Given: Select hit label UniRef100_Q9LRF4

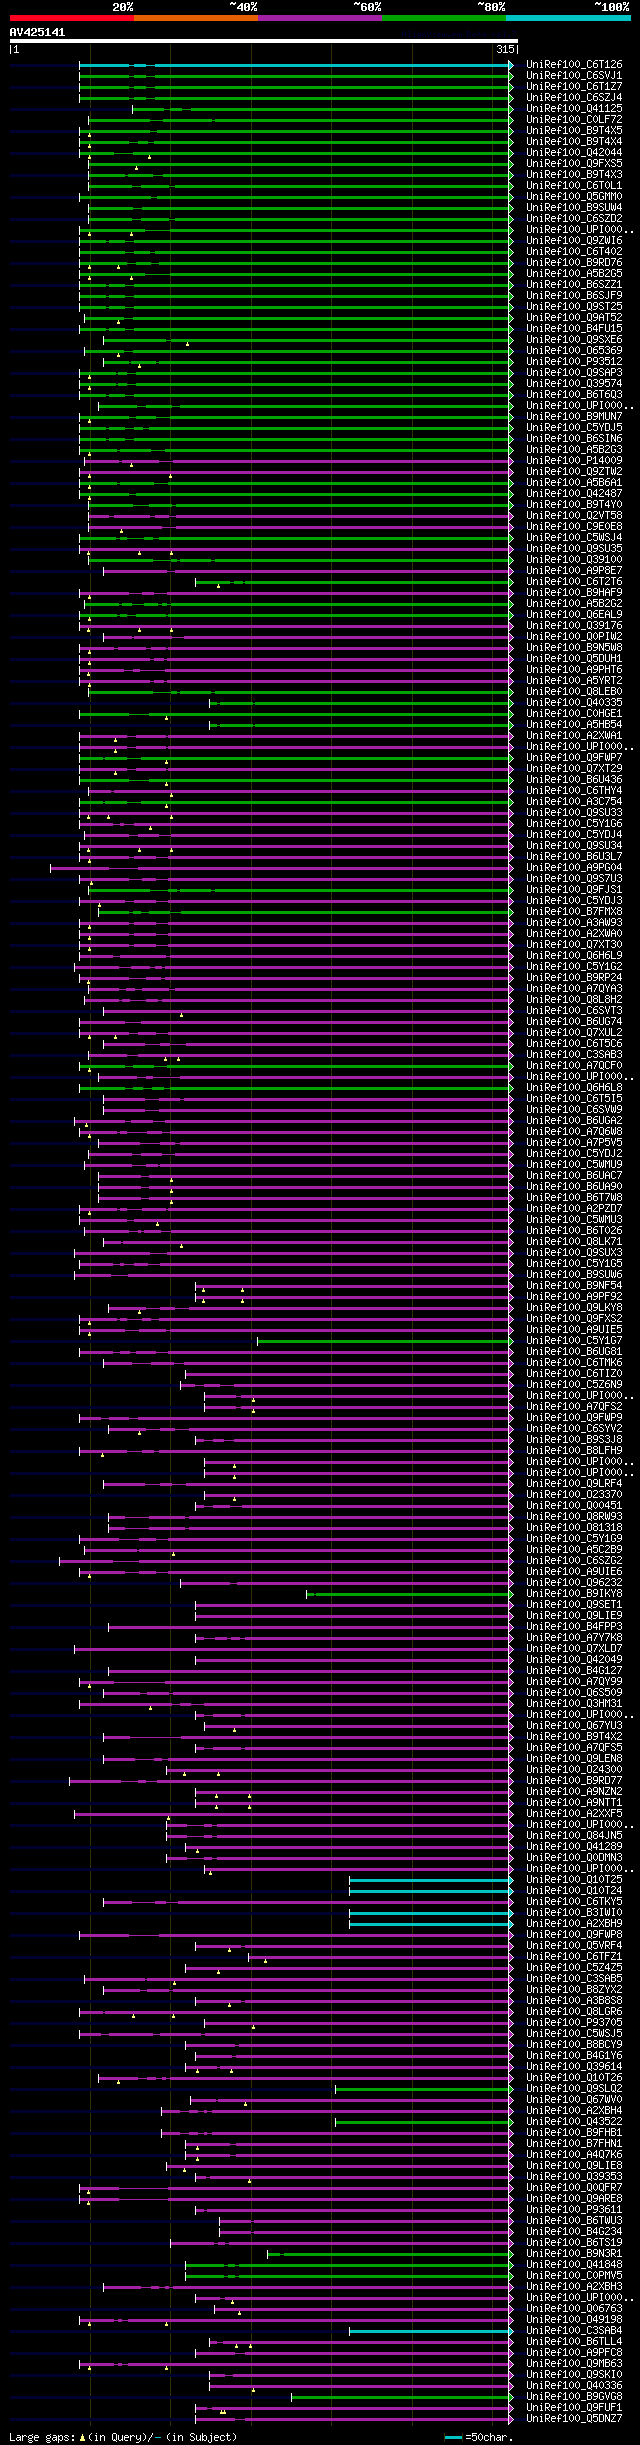Looking at the screenshot, I should coord(574,1484).
